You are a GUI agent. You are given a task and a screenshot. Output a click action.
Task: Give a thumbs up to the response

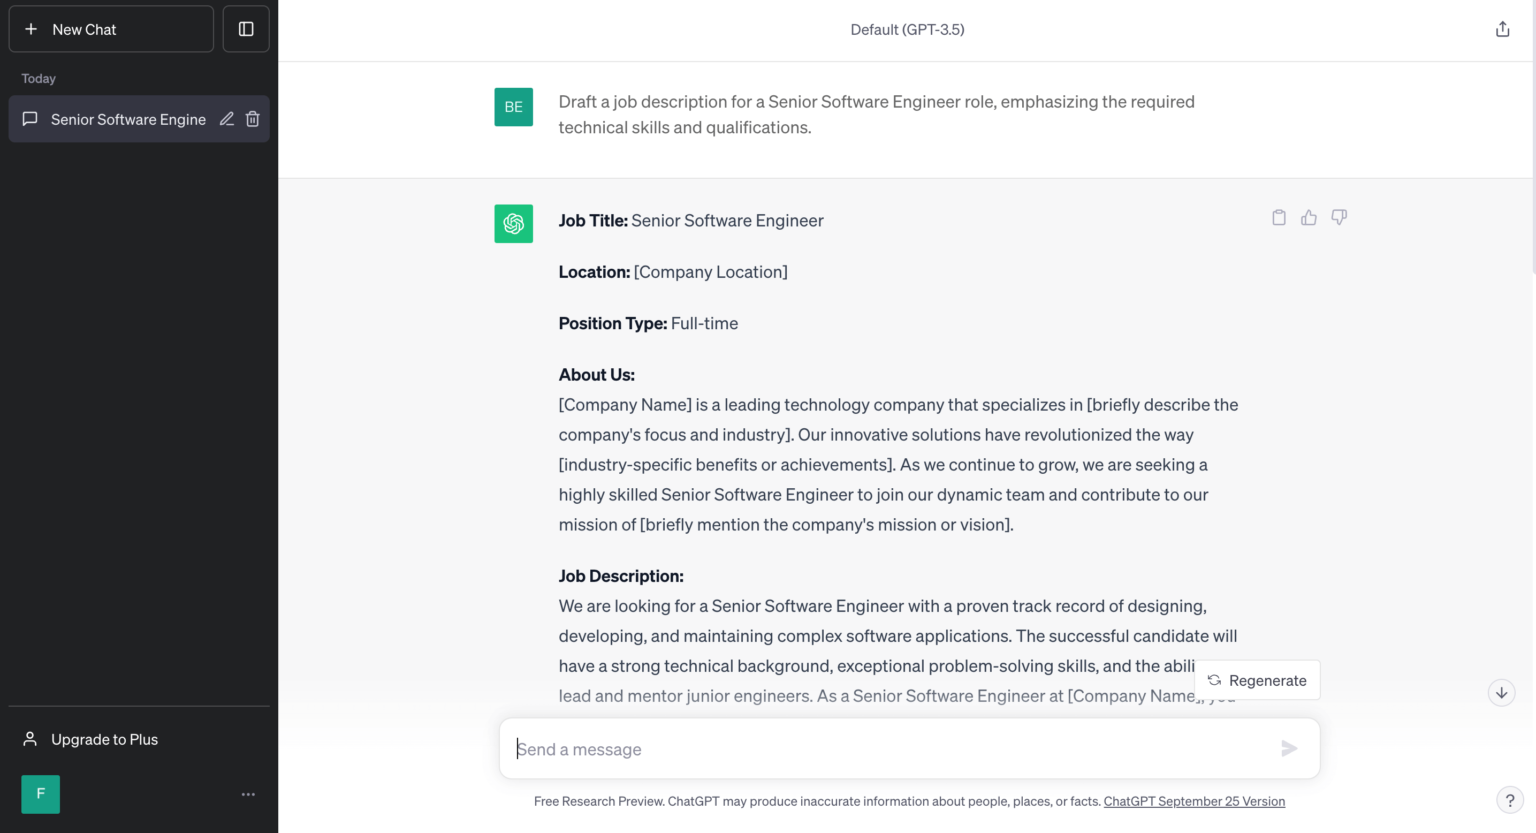click(x=1308, y=217)
